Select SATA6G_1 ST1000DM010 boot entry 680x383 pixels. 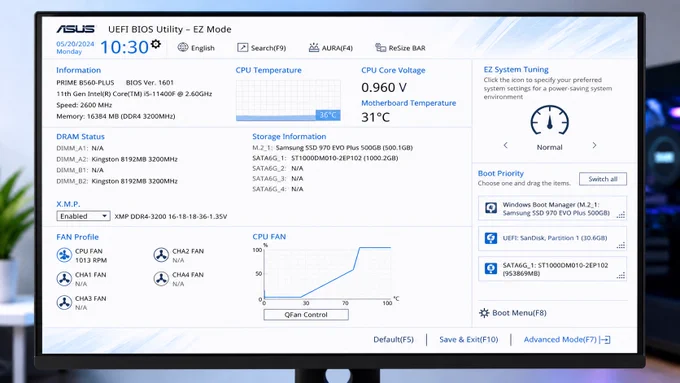click(552, 269)
